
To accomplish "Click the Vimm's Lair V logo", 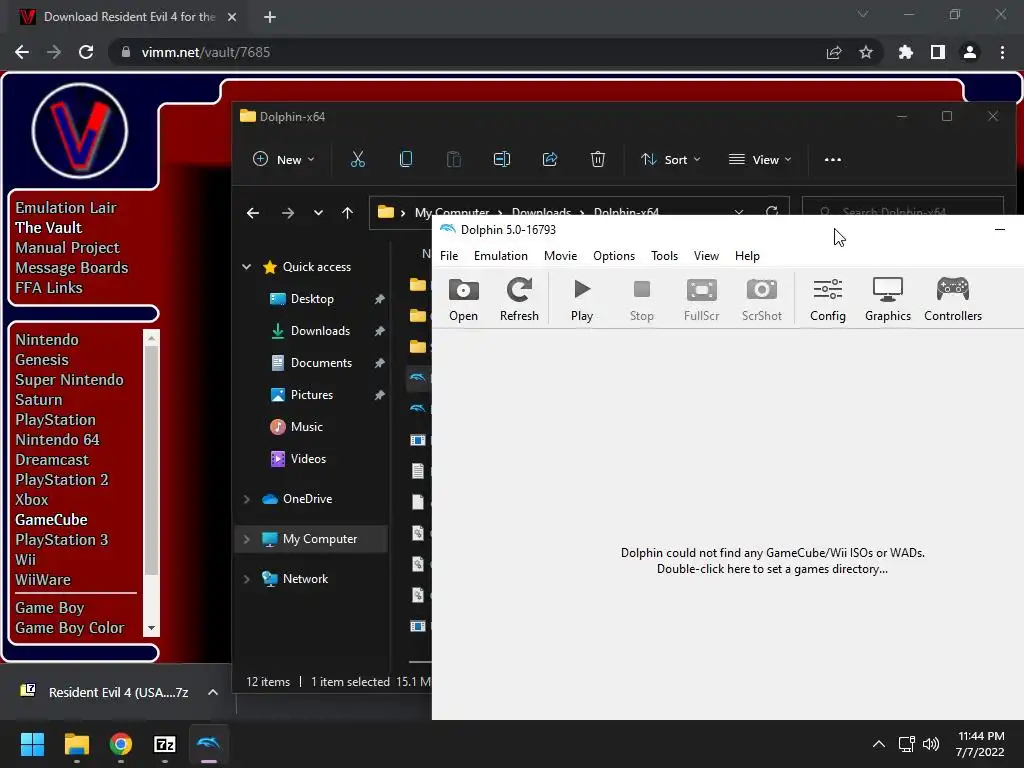I will [x=80, y=131].
